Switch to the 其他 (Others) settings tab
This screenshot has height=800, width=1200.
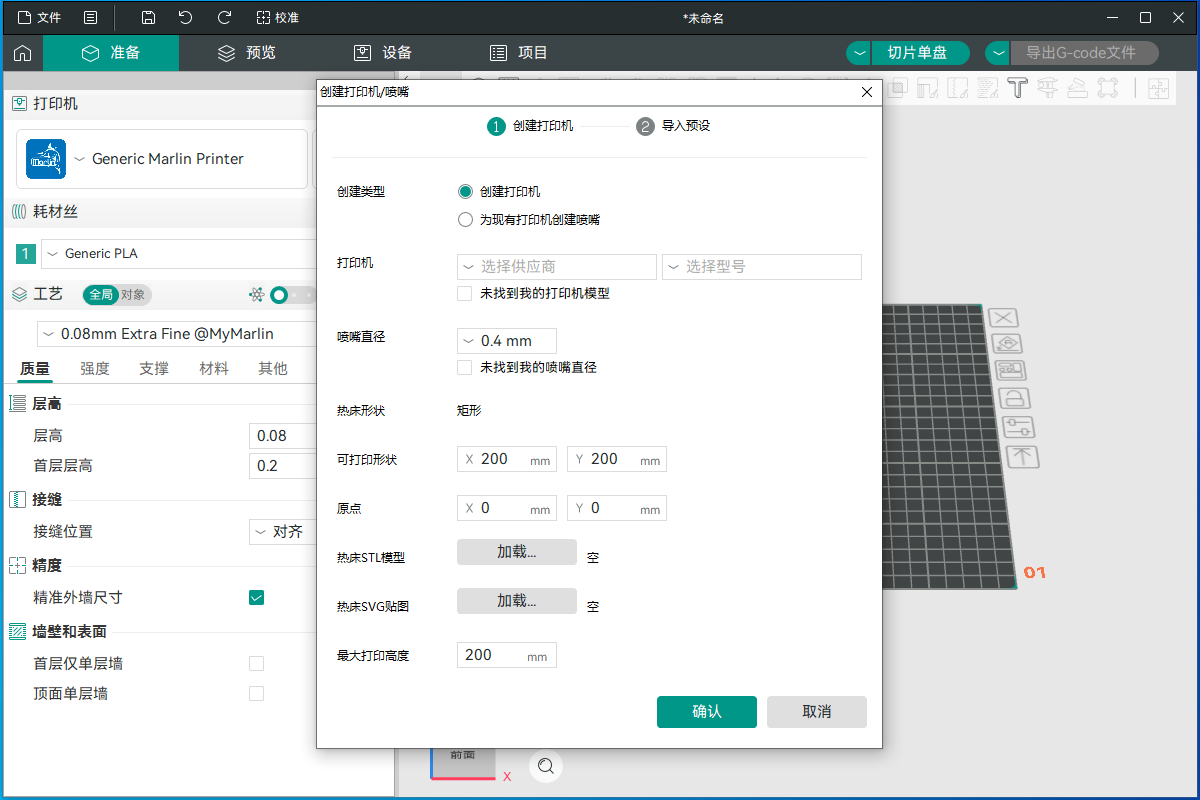pyautogui.click(x=273, y=368)
